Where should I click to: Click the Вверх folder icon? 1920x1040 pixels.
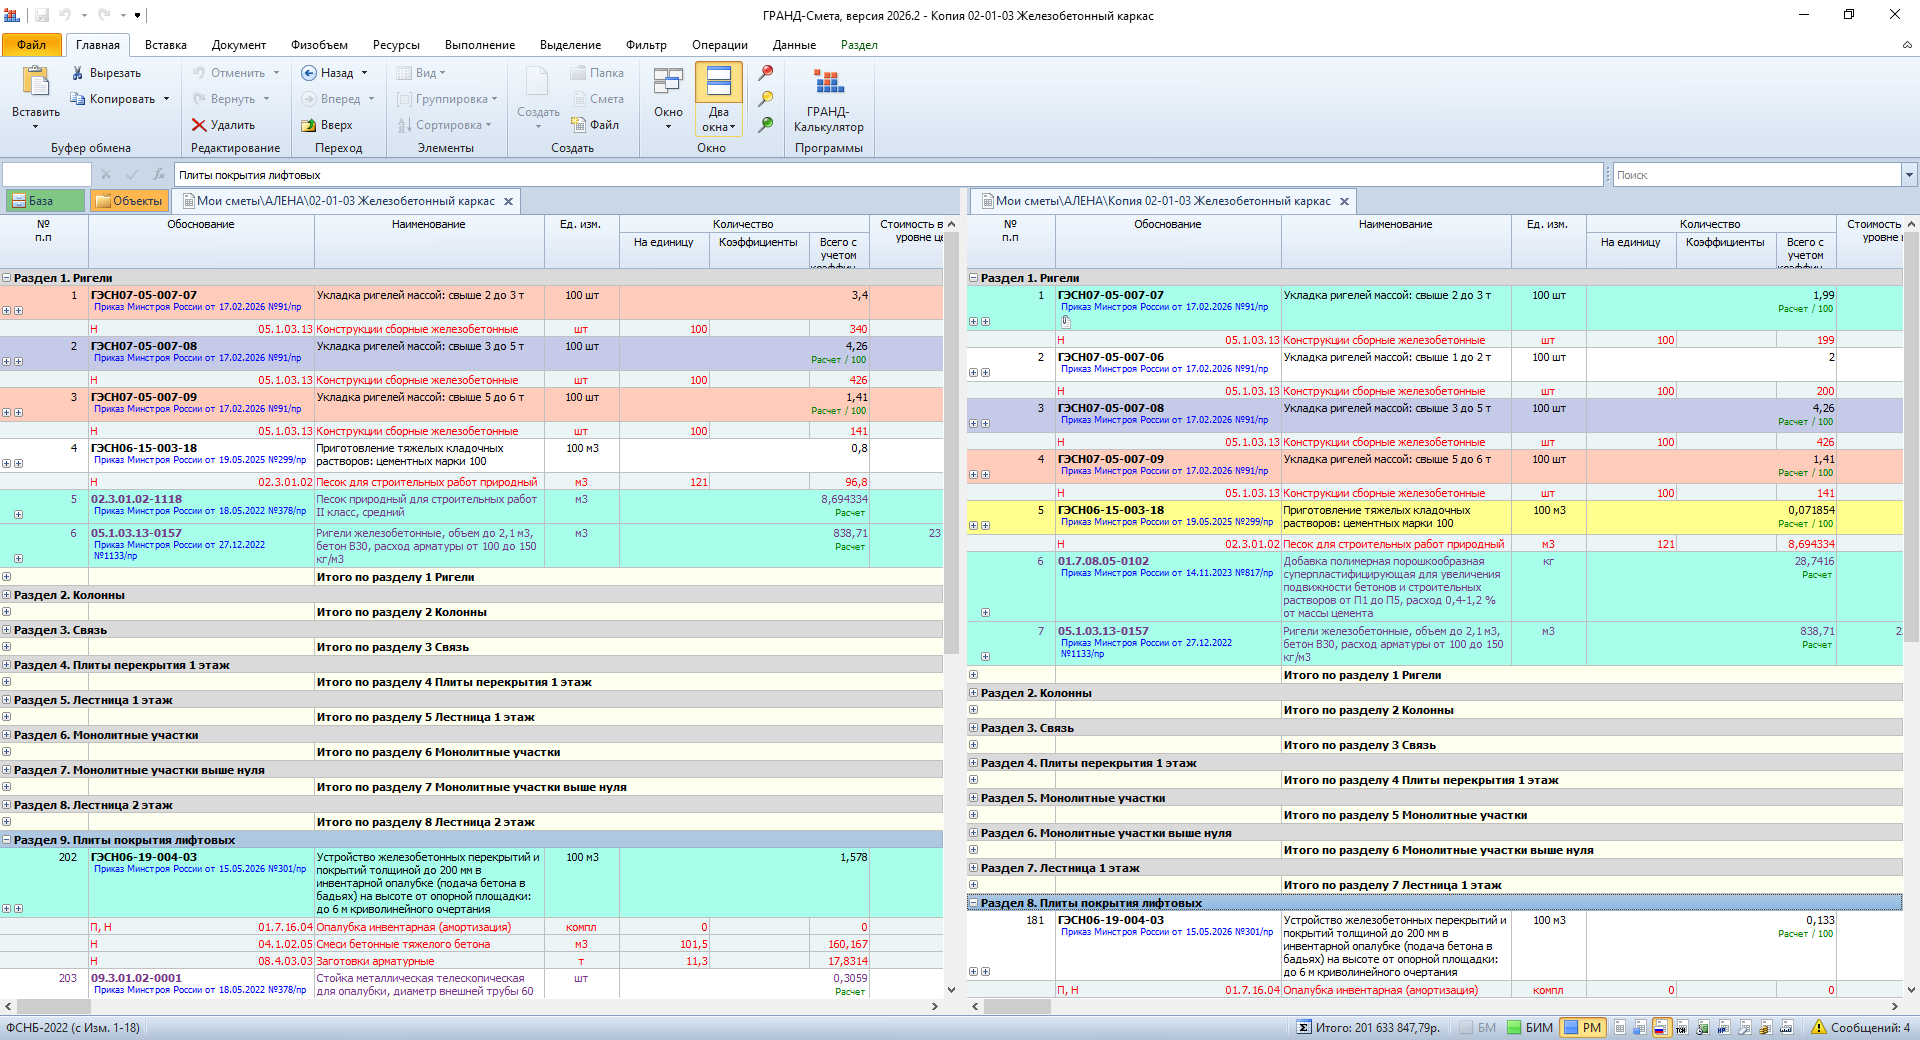[309, 125]
